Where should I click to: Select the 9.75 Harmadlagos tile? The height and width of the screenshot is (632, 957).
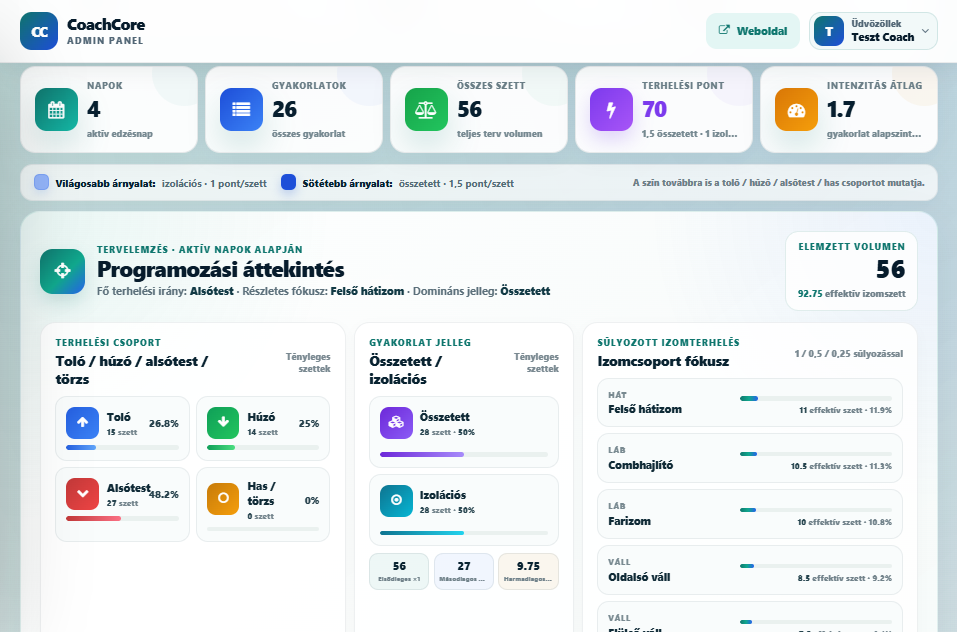click(x=529, y=572)
